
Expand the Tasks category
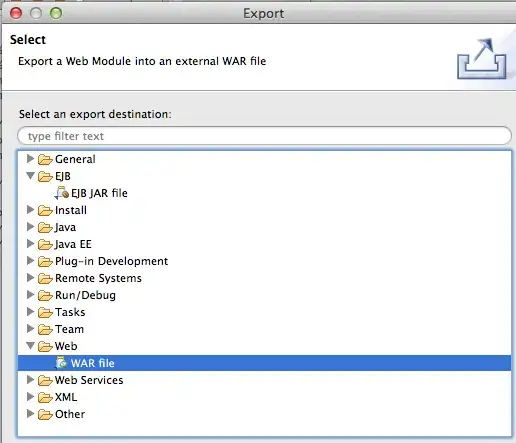(x=30, y=312)
